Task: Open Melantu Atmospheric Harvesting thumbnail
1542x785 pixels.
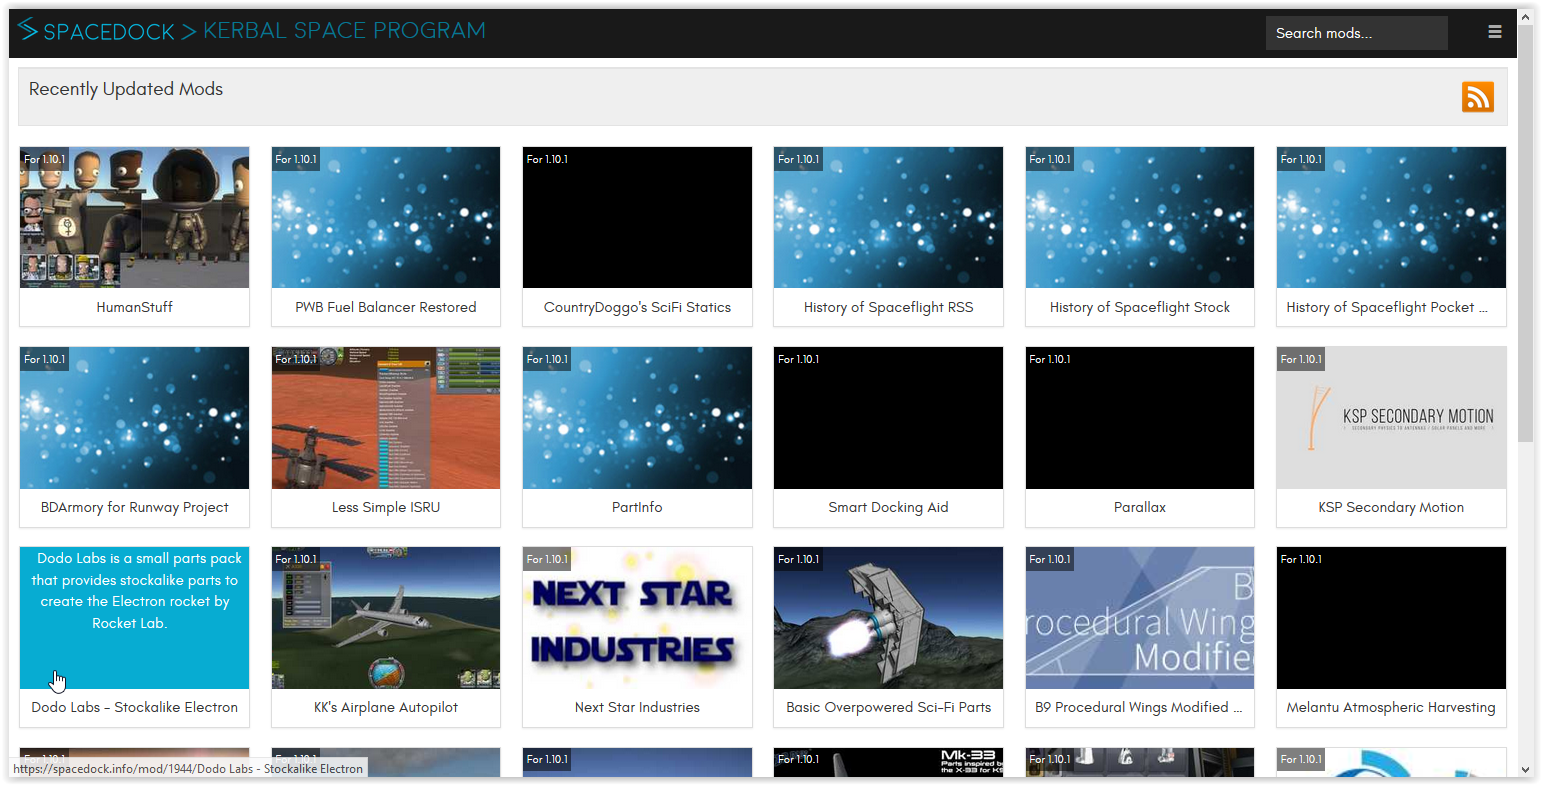Action: pyautogui.click(x=1391, y=617)
